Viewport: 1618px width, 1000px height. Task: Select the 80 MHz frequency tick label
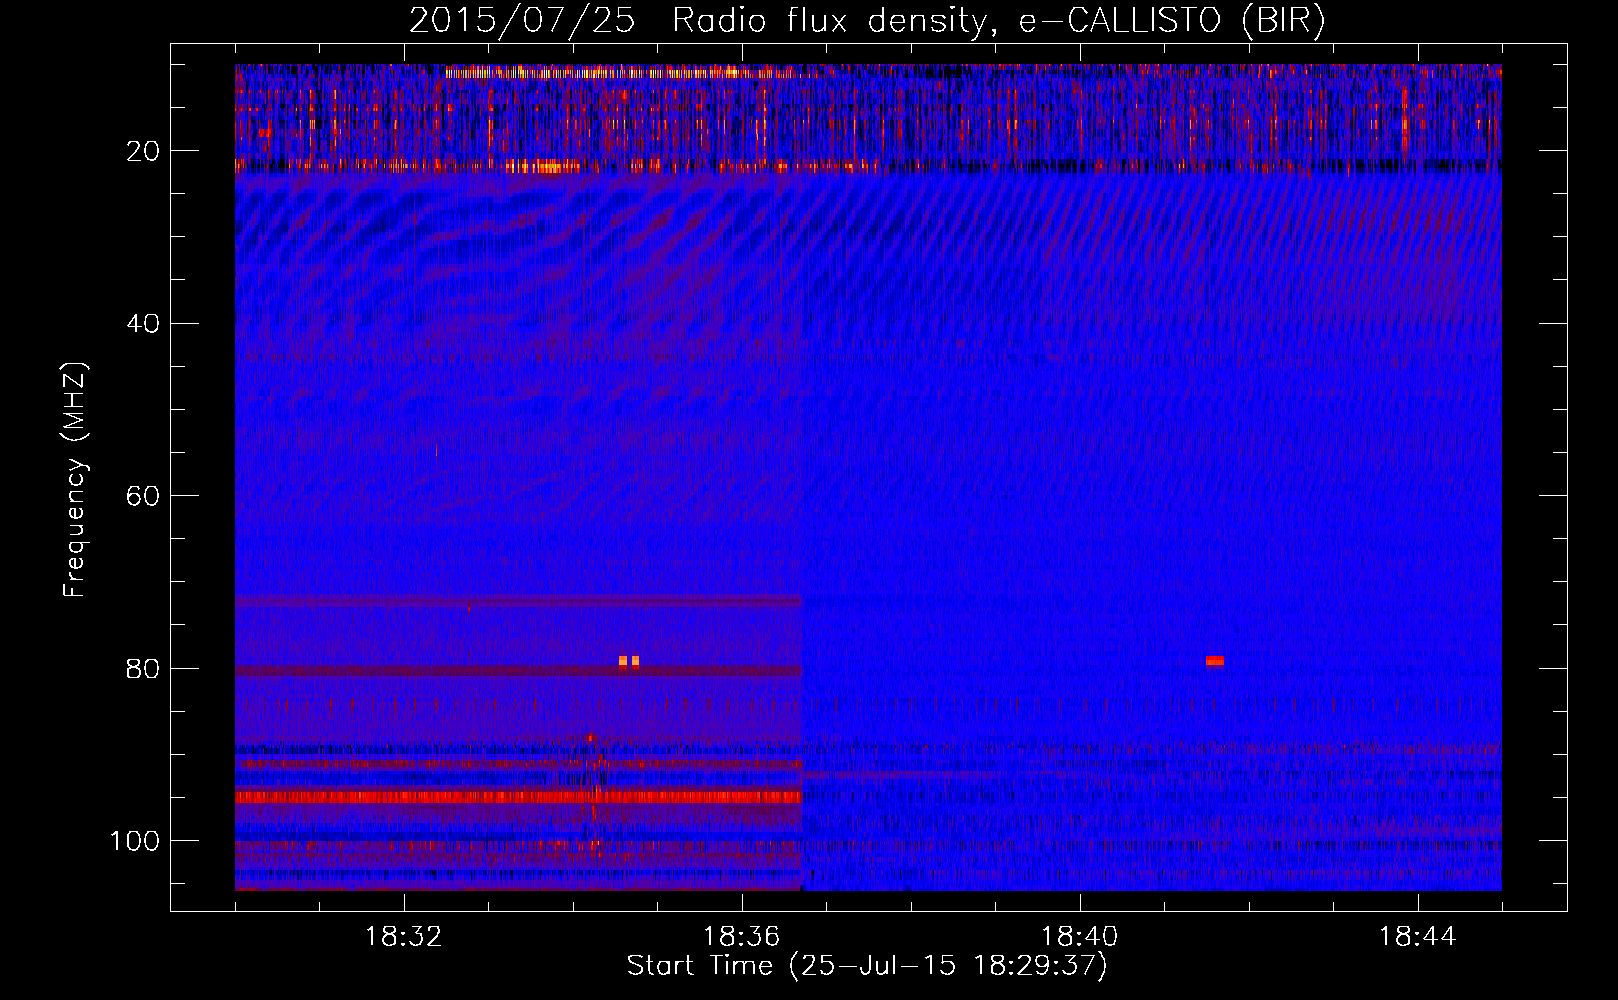(143, 668)
